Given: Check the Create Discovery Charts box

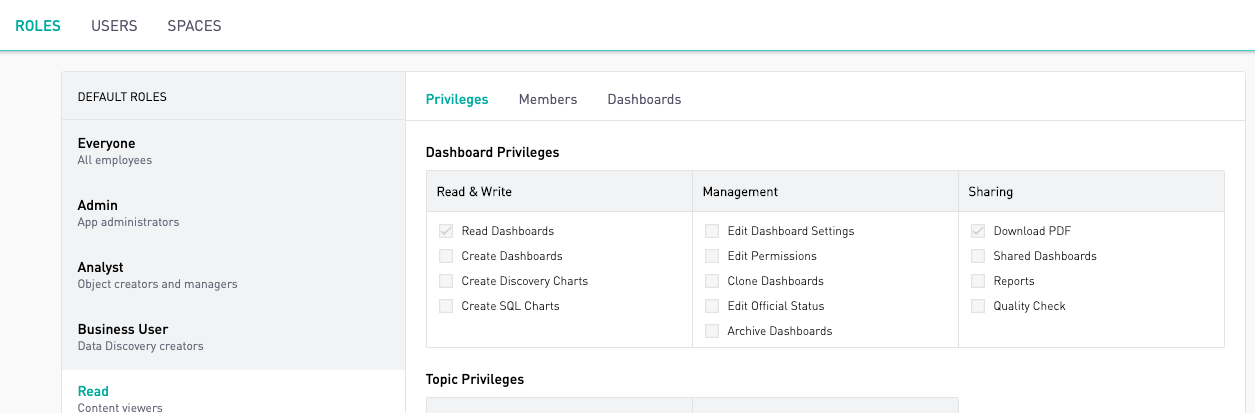Looking at the screenshot, I should (x=446, y=281).
